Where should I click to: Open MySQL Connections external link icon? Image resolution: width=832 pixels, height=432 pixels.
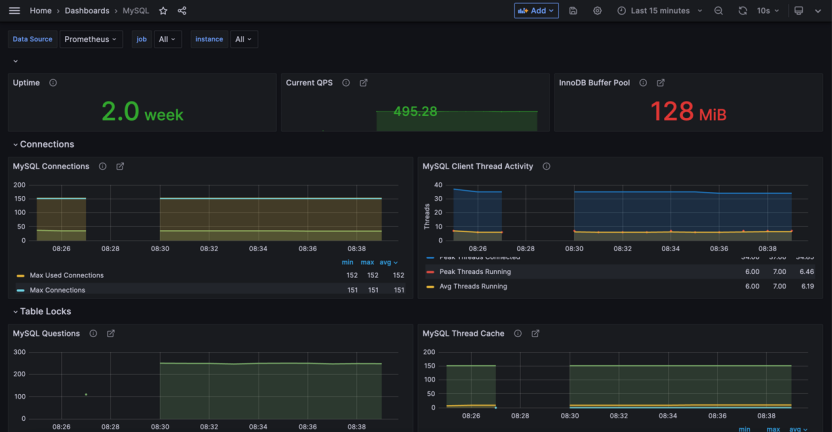coord(120,166)
